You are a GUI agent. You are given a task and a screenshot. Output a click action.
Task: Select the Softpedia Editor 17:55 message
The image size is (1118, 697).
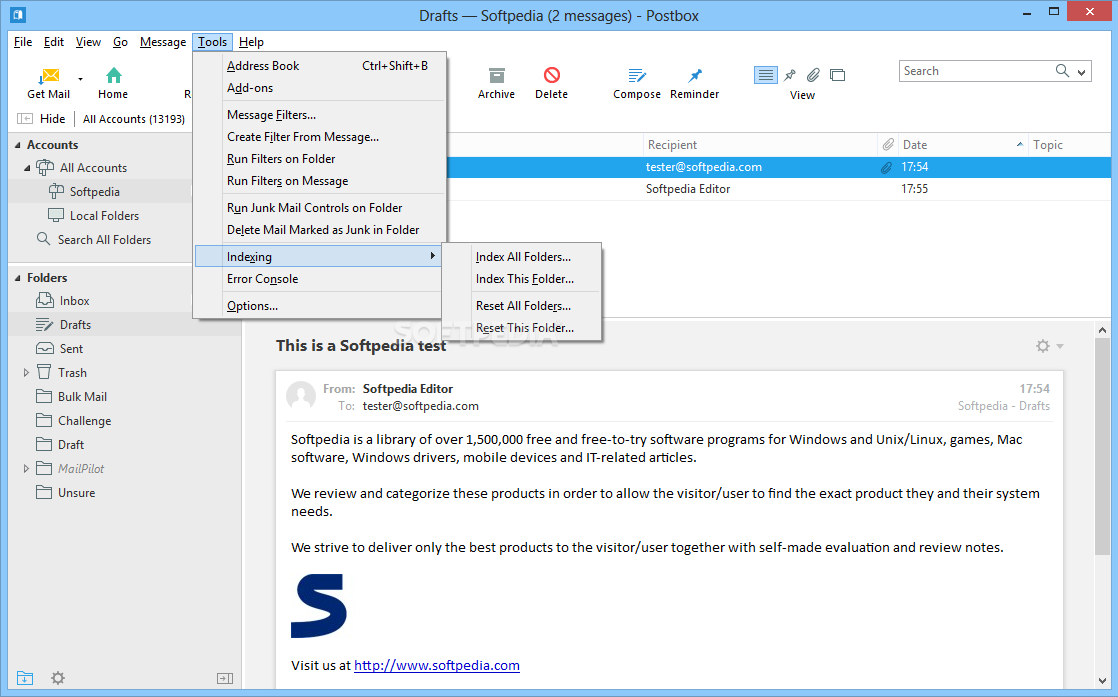click(779, 189)
